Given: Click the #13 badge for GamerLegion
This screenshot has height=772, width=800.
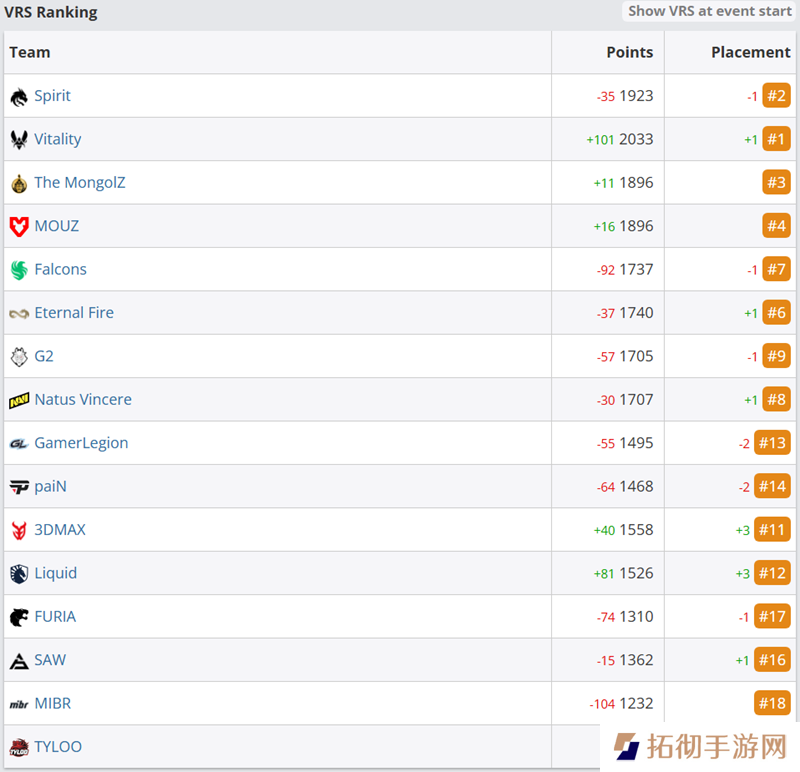Looking at the screenshot, I should (772, 443).
